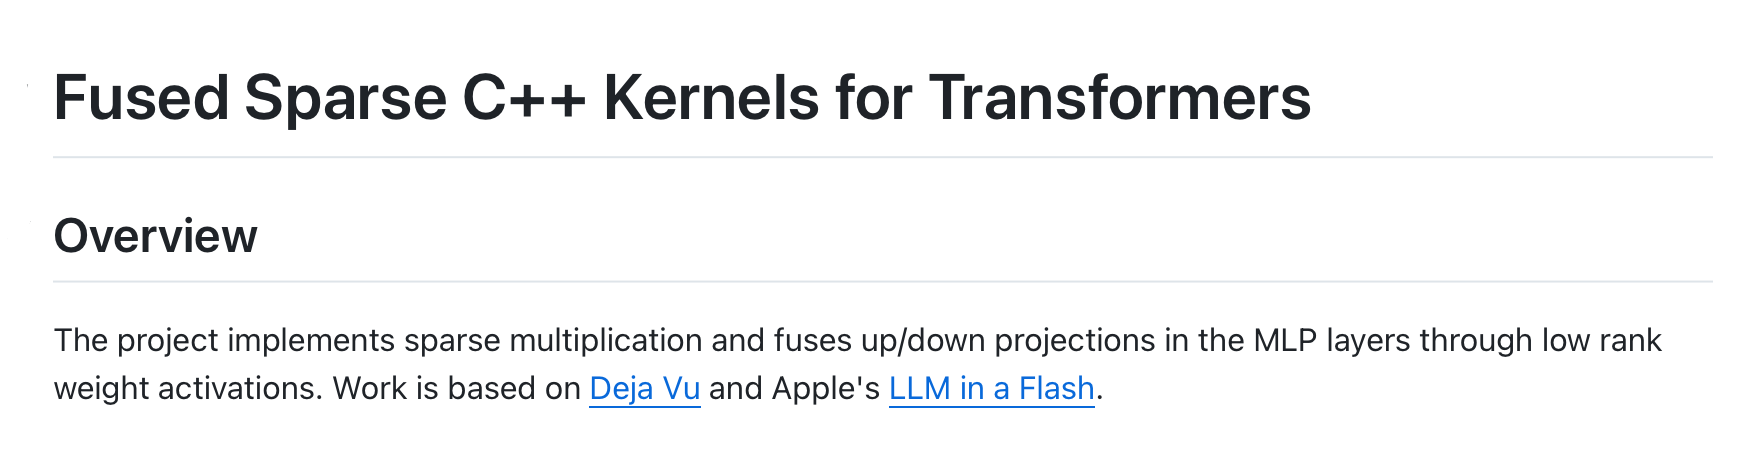This screenshot has height=464, width=1764.
Task: Open the Deja Vu link
Action: pyautogui.click(x=645, y=388)
